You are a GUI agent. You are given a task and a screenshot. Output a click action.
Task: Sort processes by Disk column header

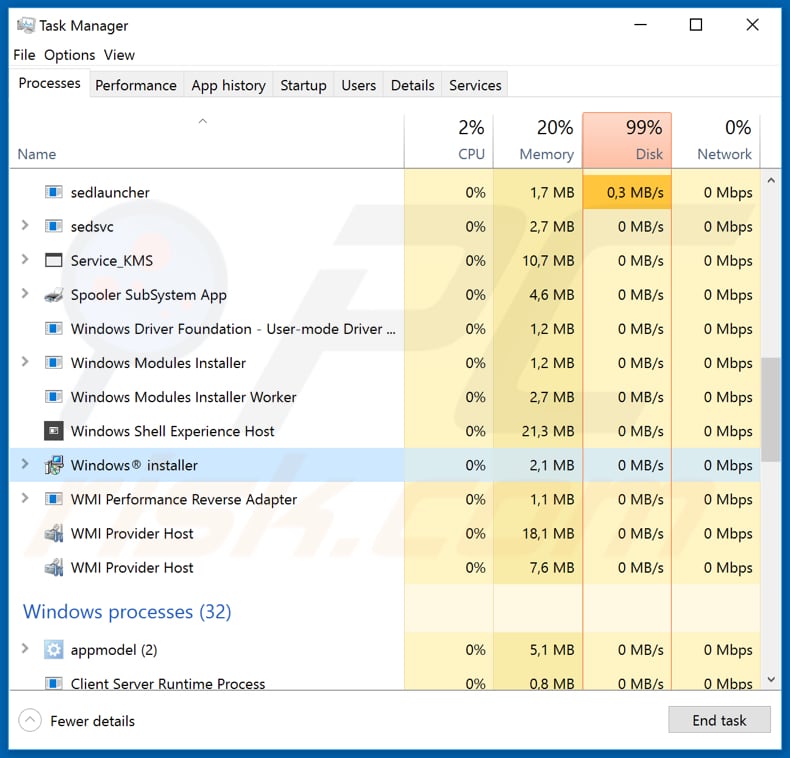pos(627,140)
